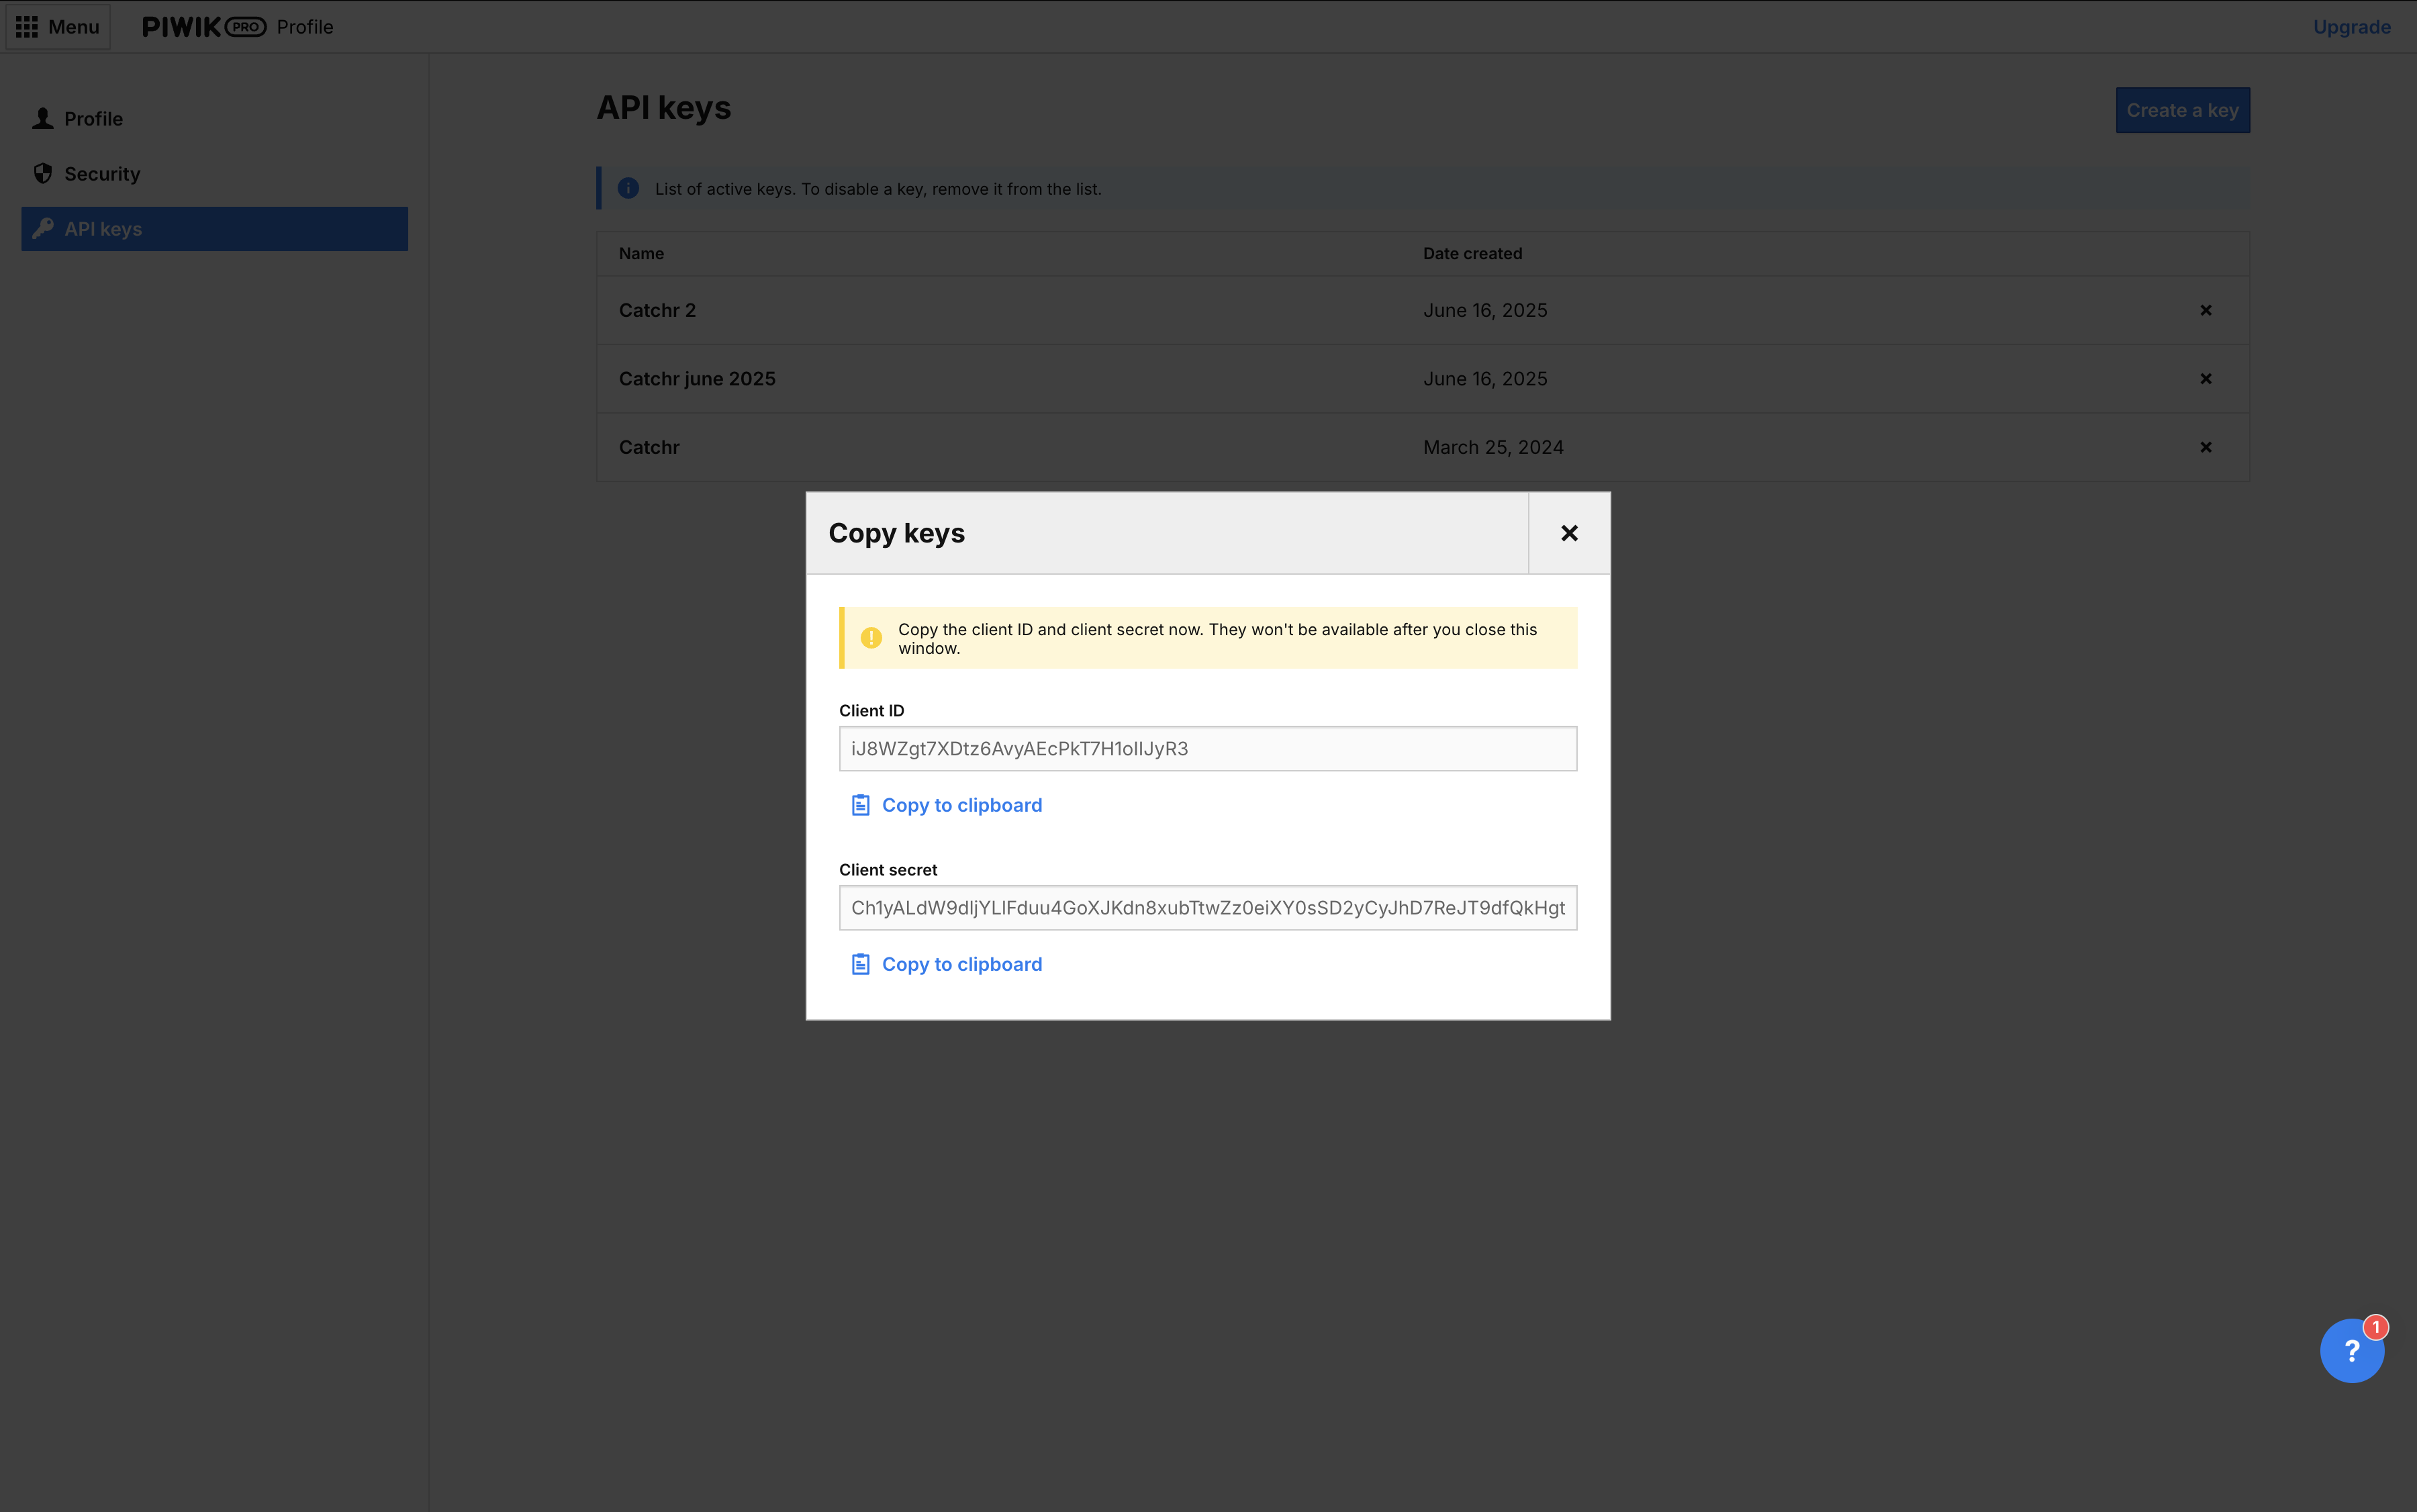Open the Profile sidebar item
Screen dimensions: 2417x1512
[x=214, y=119]
